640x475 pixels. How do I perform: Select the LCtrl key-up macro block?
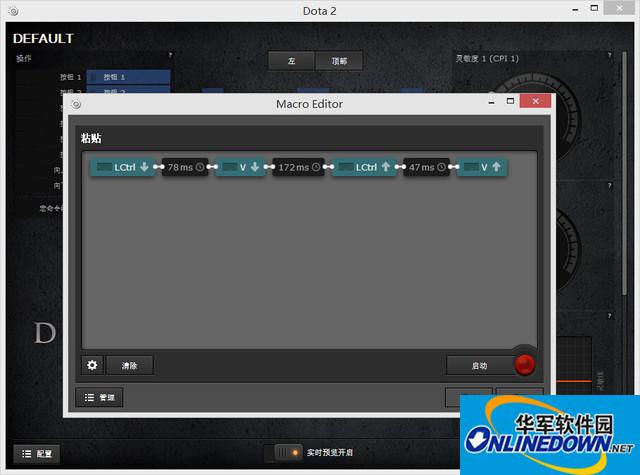pos(364,167)
